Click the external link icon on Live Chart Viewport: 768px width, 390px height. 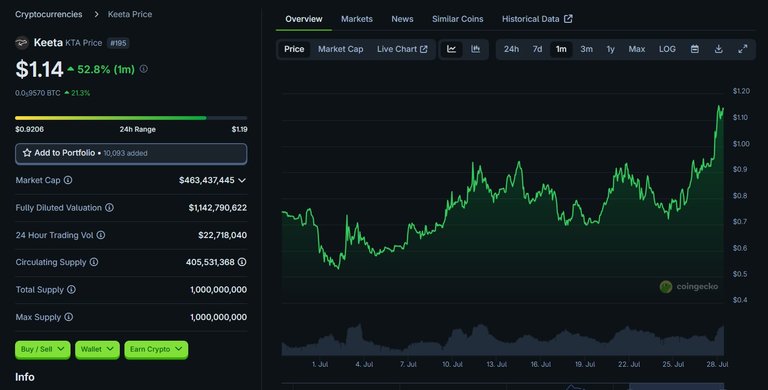tap(424, 49)
